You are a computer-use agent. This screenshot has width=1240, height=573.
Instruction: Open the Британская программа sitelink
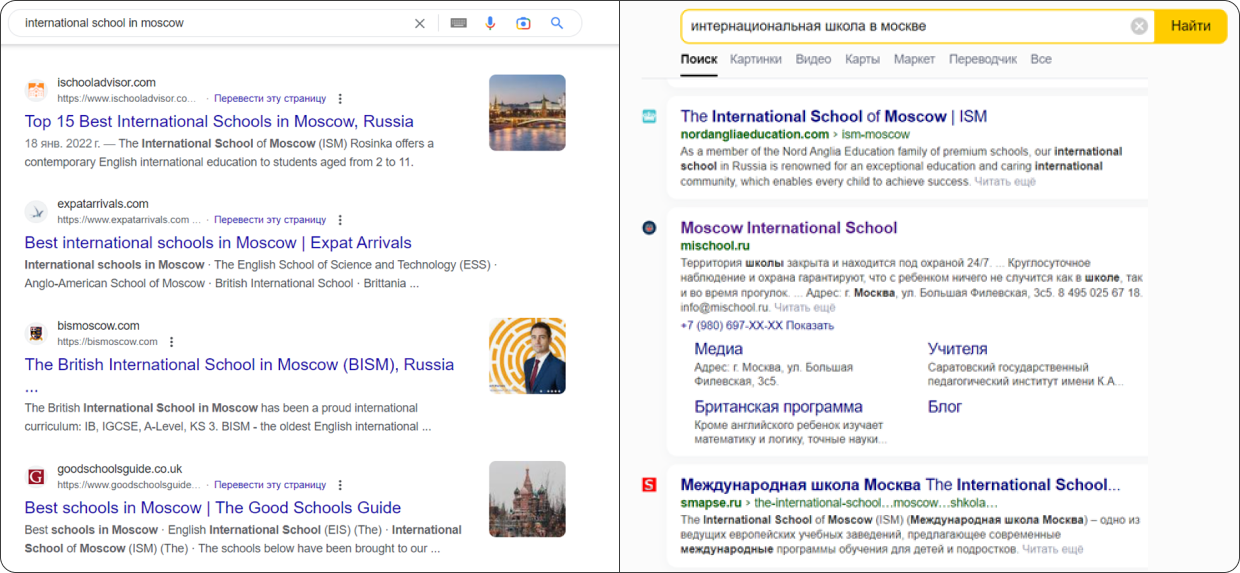[x=779, y=407]
